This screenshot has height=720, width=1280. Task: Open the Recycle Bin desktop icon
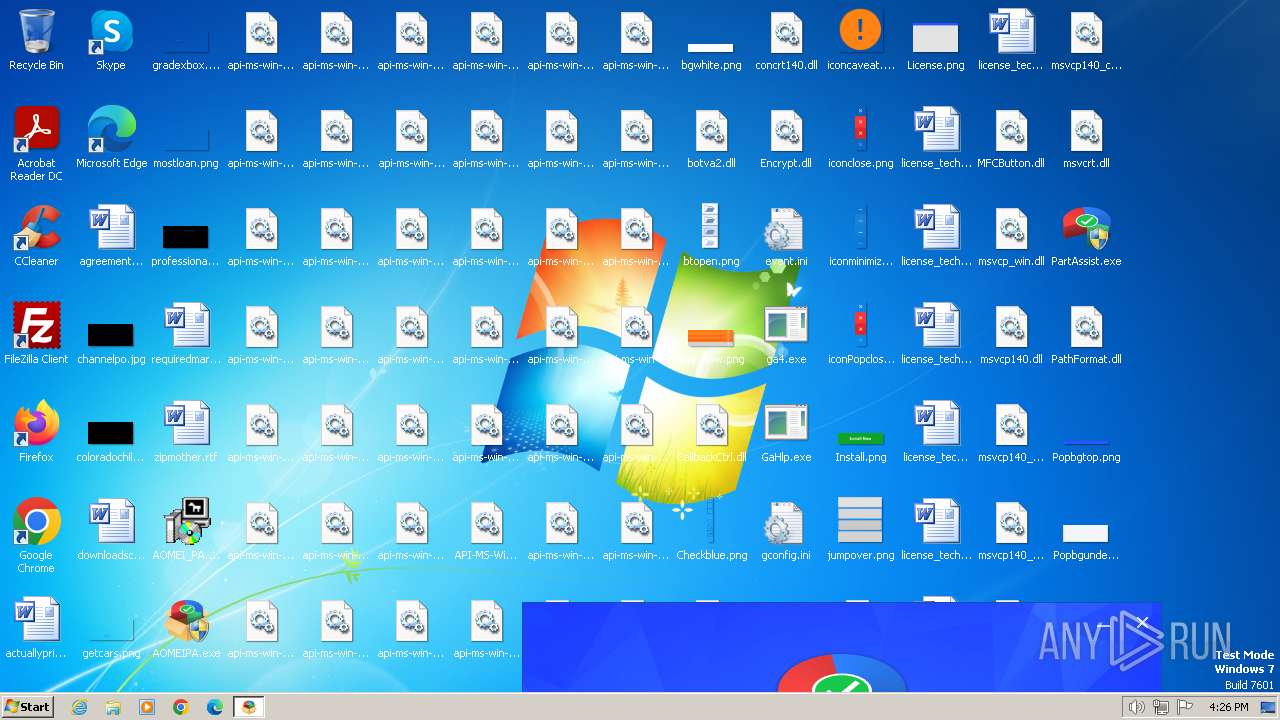pyautogui.click(x=36, y=40)
